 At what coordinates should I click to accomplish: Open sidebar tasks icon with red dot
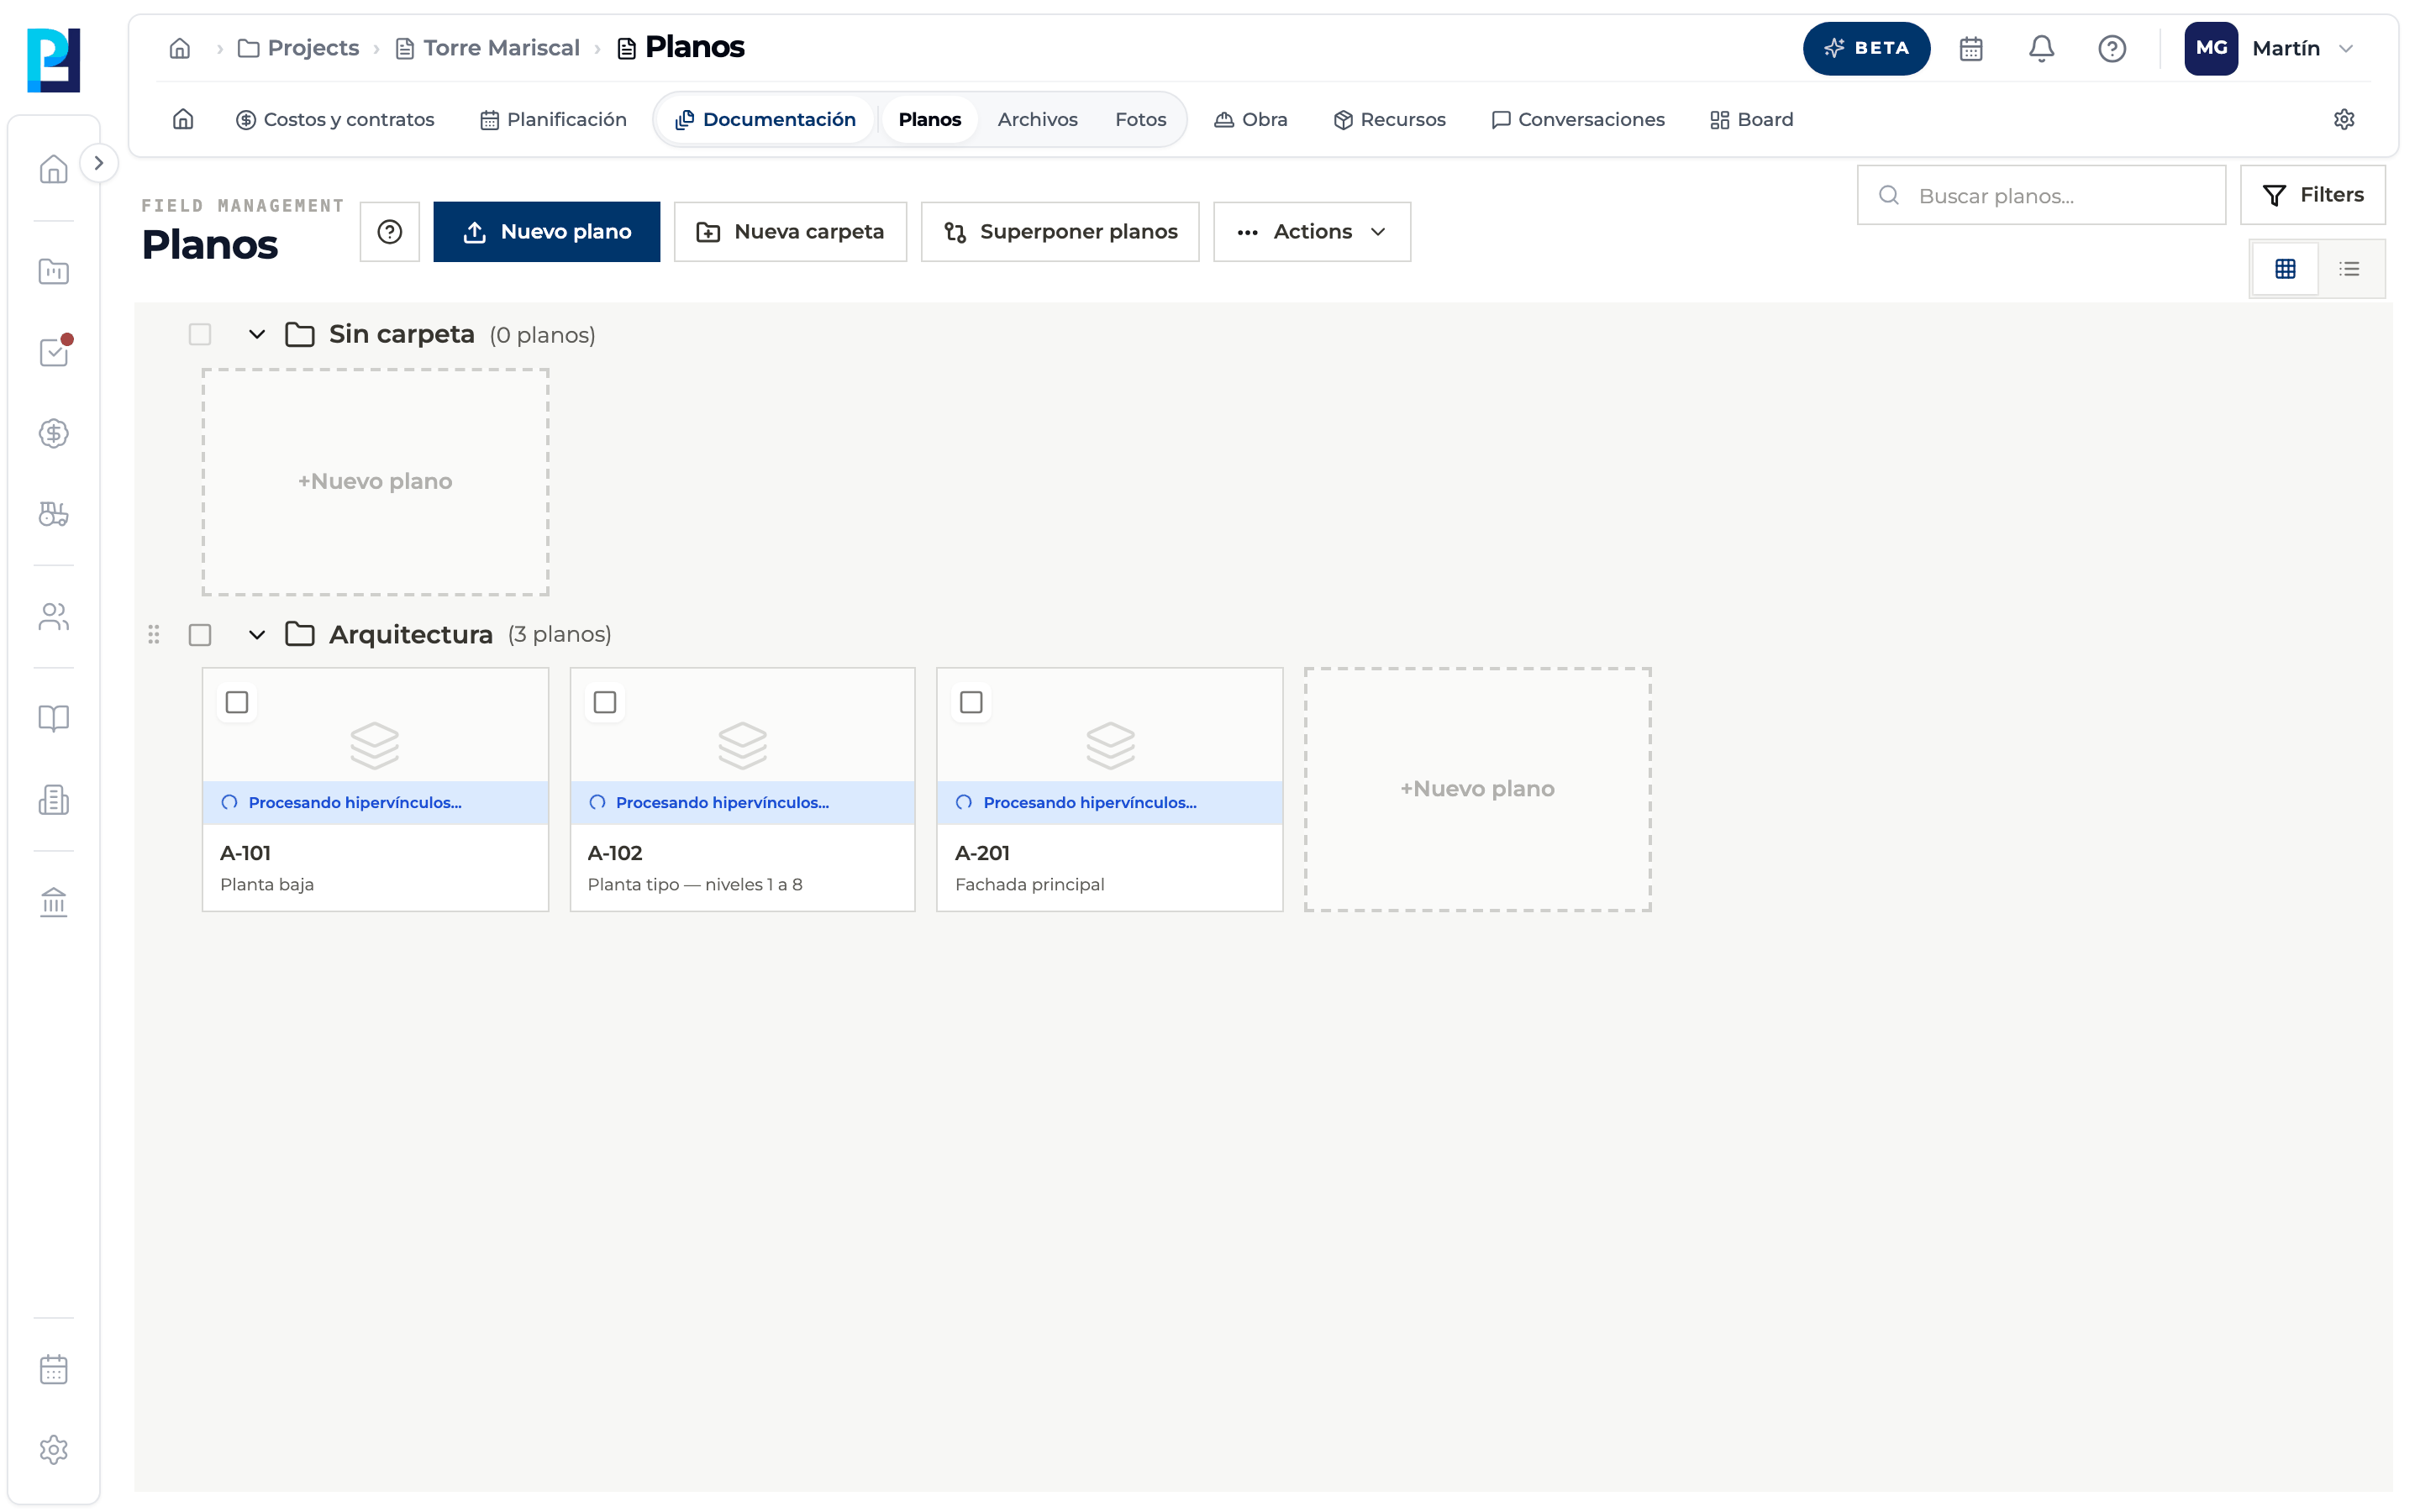pos(54,351)
